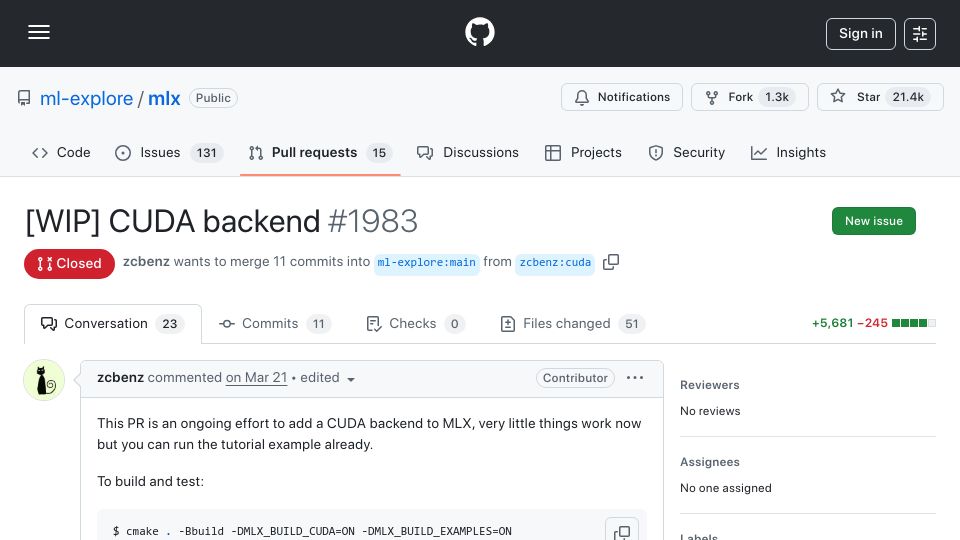
Task: Click the Sign in button
Action: (860, 34)
